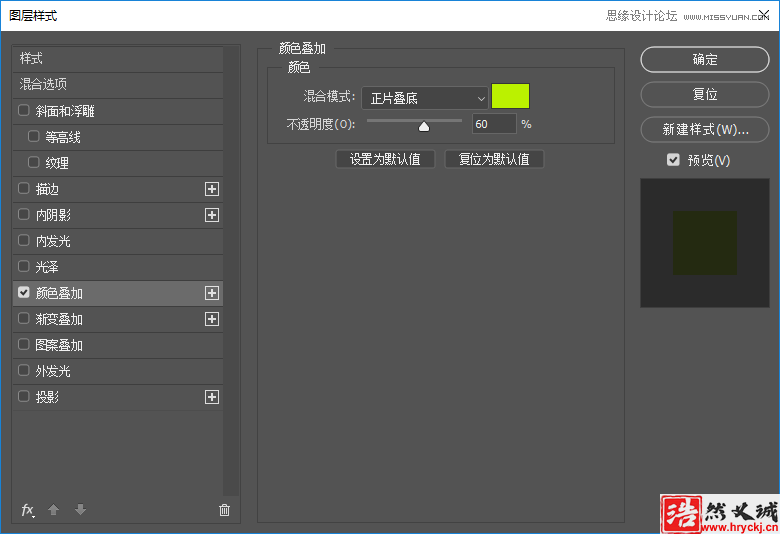Enable the 外发光 checkbox
780x534 pixels.
23,370
